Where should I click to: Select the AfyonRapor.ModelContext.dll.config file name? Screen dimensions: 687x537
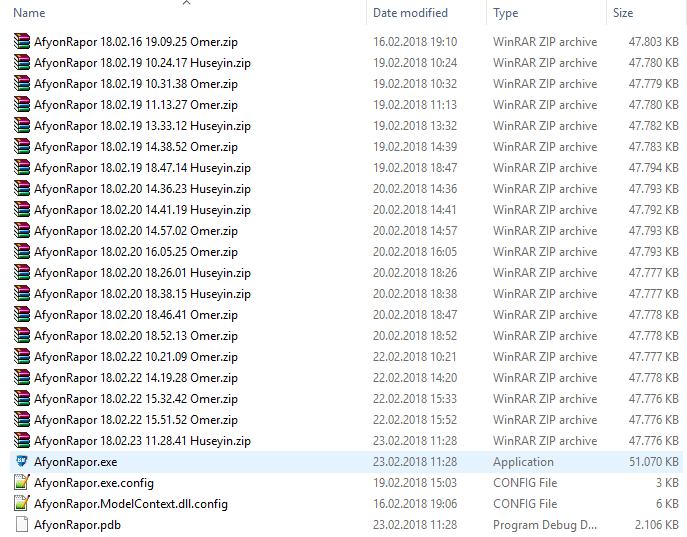131,504
